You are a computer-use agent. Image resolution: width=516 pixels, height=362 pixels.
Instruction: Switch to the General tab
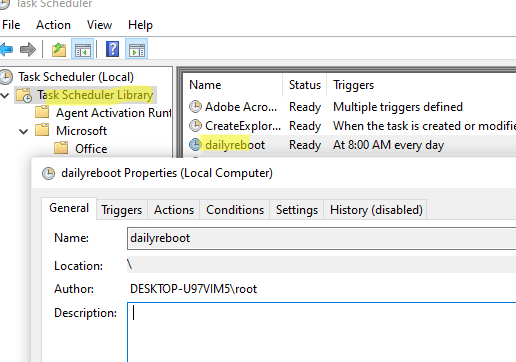69,208
